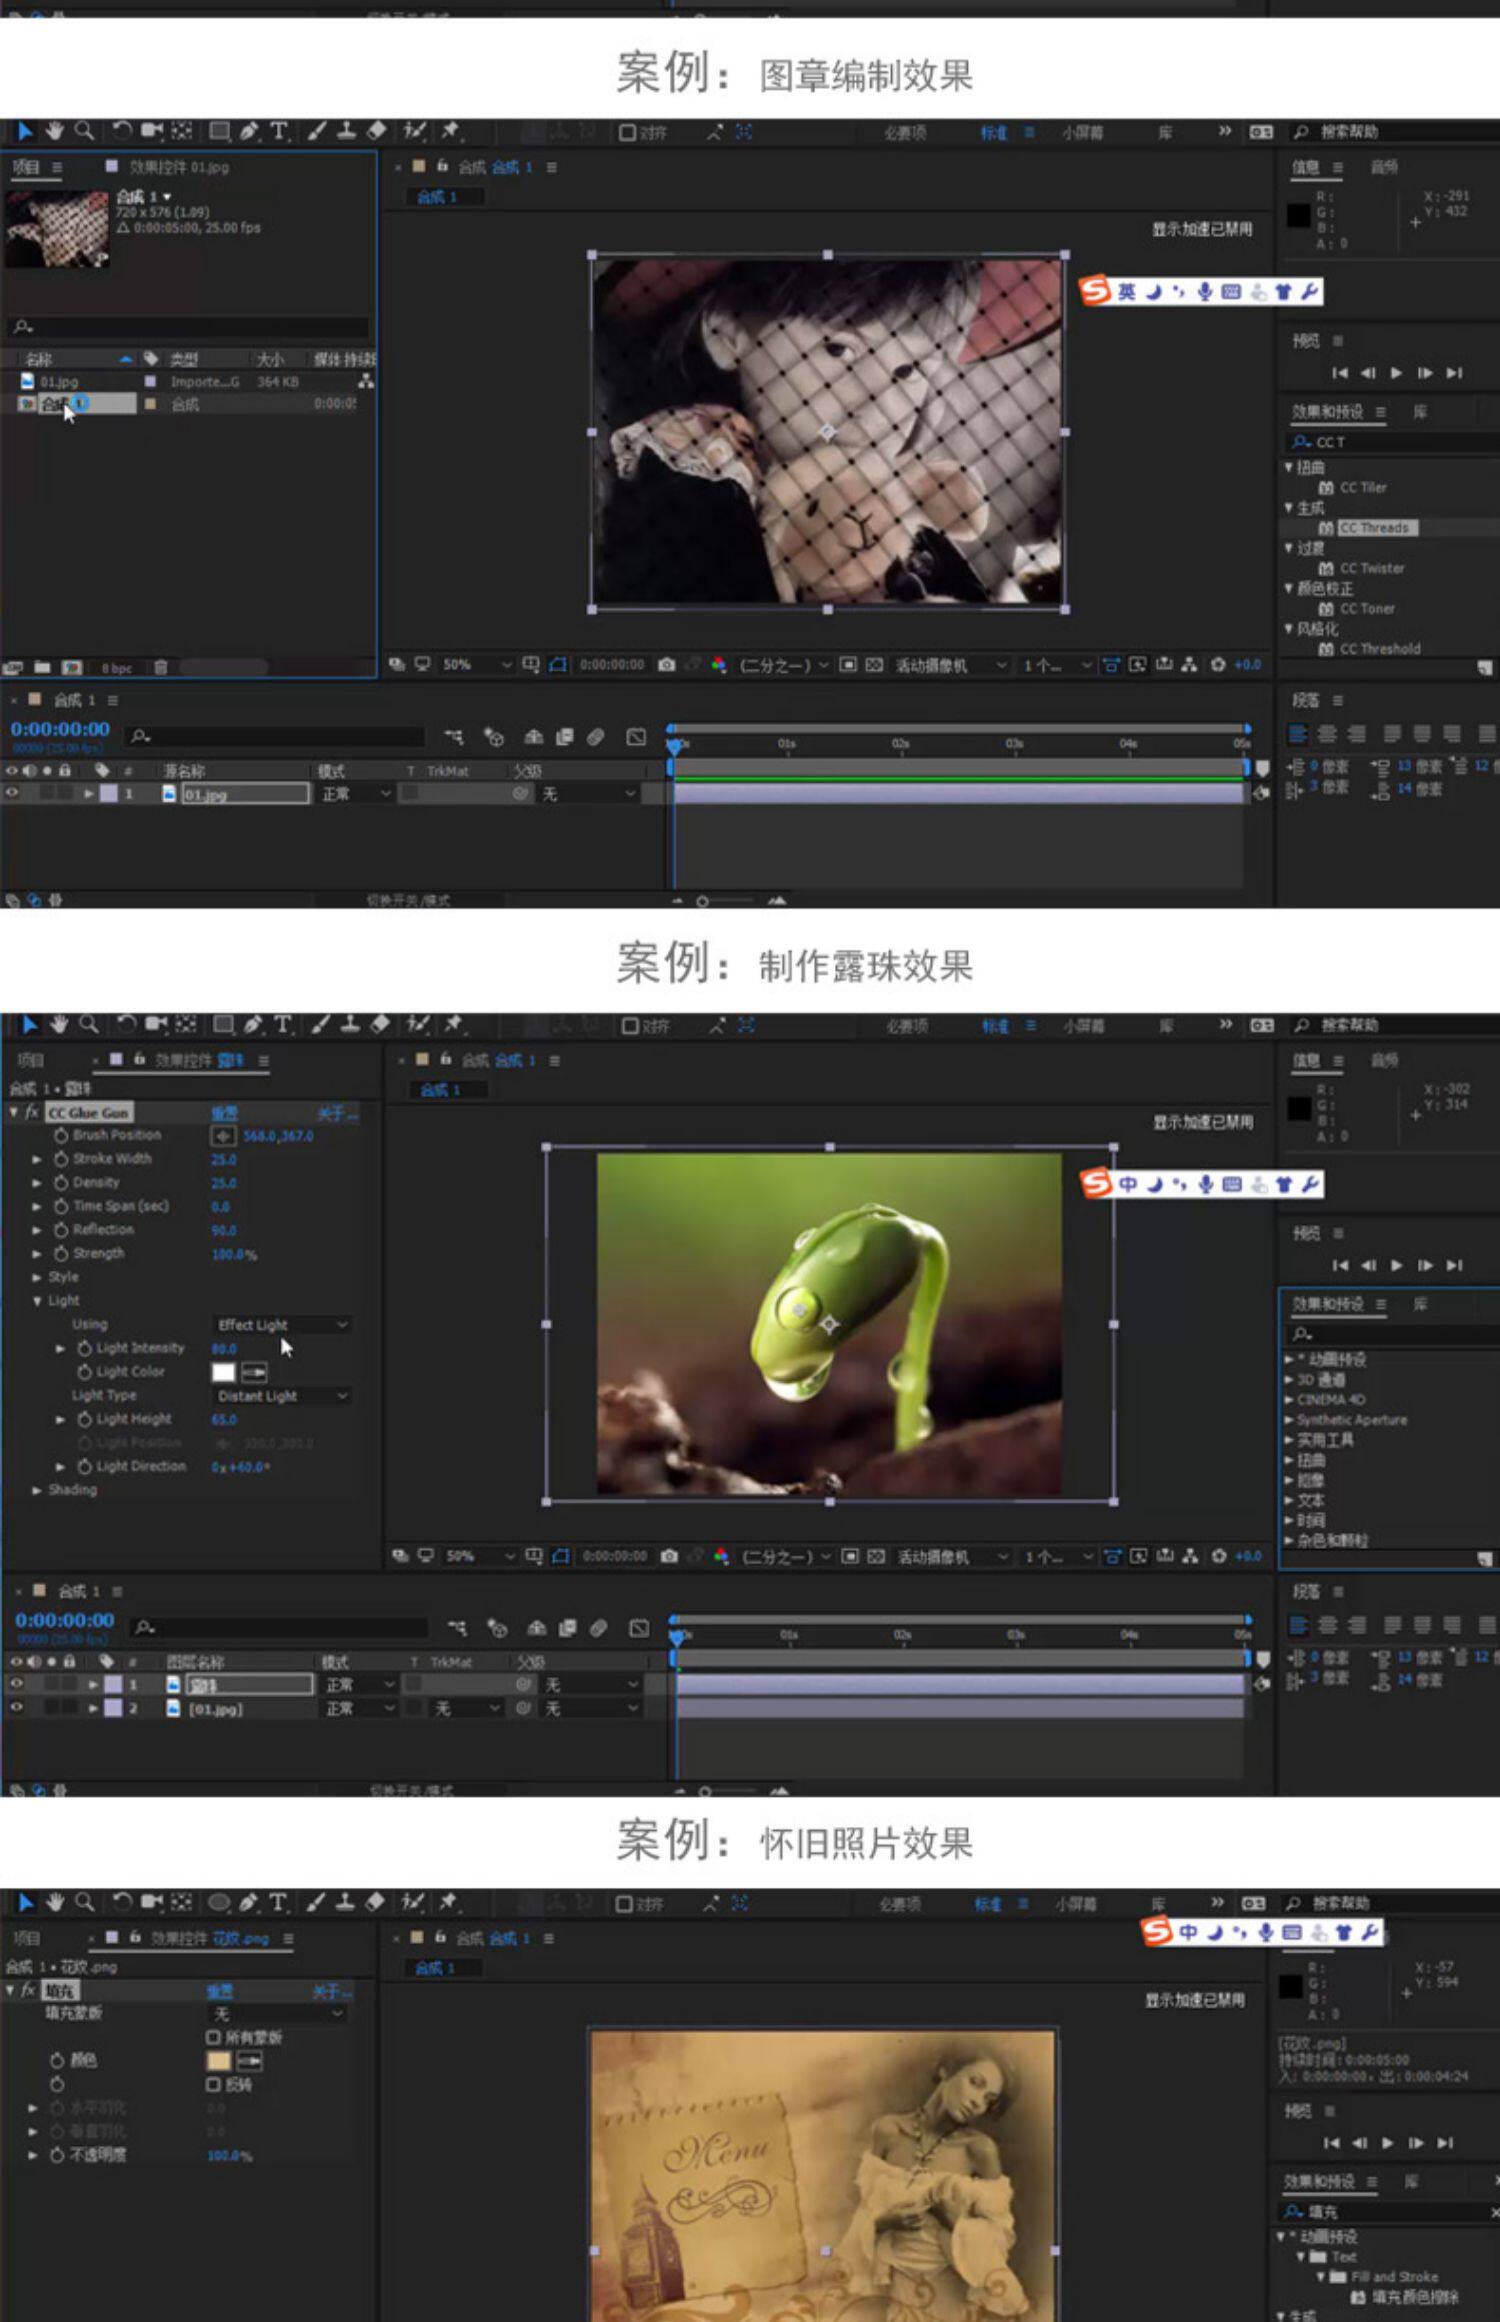This screenshot has height=2322, width=1500.
Task: Take a viewer snapshot in the 图章编制效果 example
Action: coord(667,664)
